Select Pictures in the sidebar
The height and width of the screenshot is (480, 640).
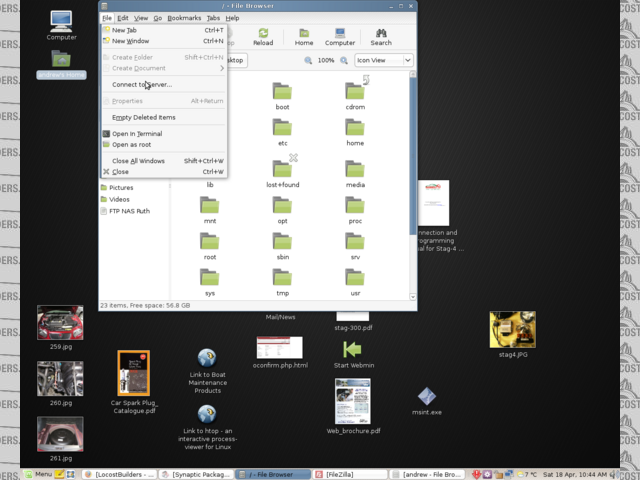121,187
